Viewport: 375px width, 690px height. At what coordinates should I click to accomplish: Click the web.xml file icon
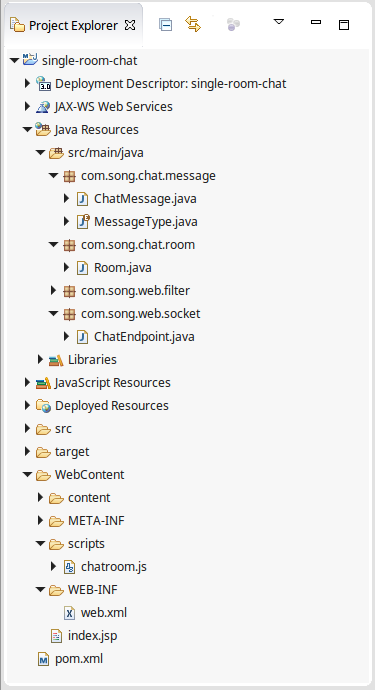click(x=70, y=613)
